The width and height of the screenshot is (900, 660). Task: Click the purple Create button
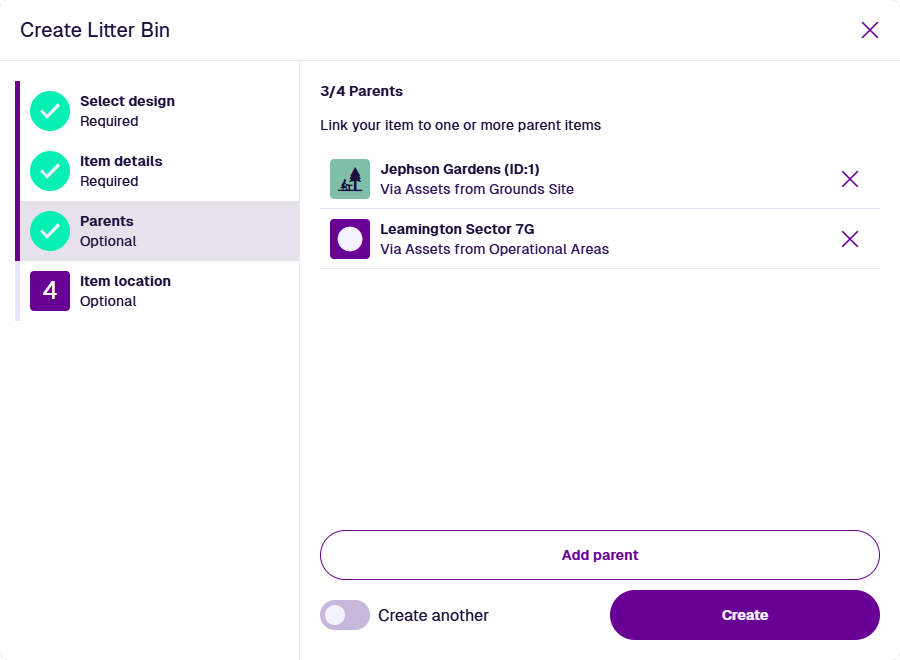click(x=744, y=615)
